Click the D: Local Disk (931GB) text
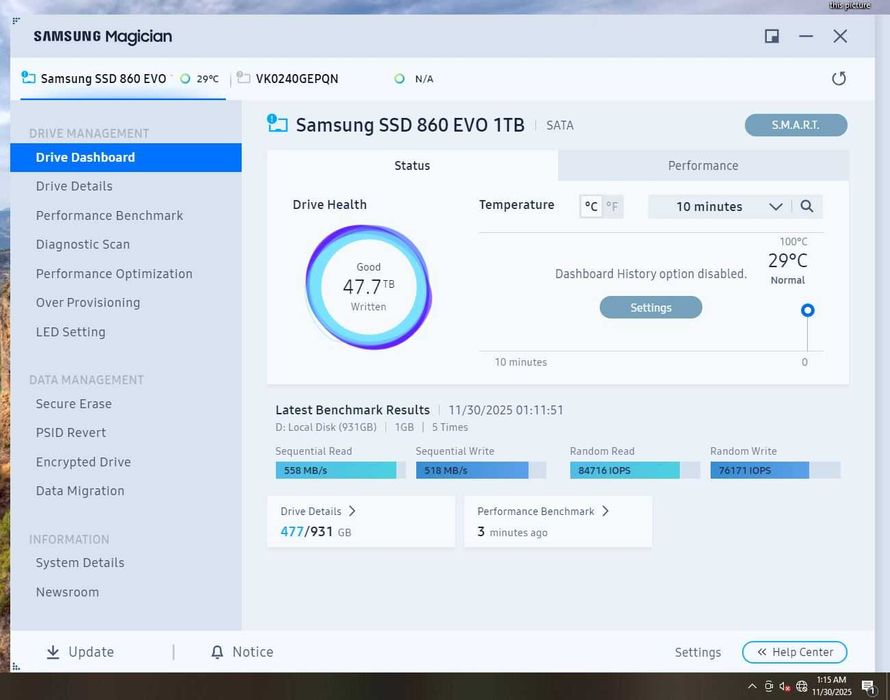Viewport: 890px width, 700px height. coord(326,427)
